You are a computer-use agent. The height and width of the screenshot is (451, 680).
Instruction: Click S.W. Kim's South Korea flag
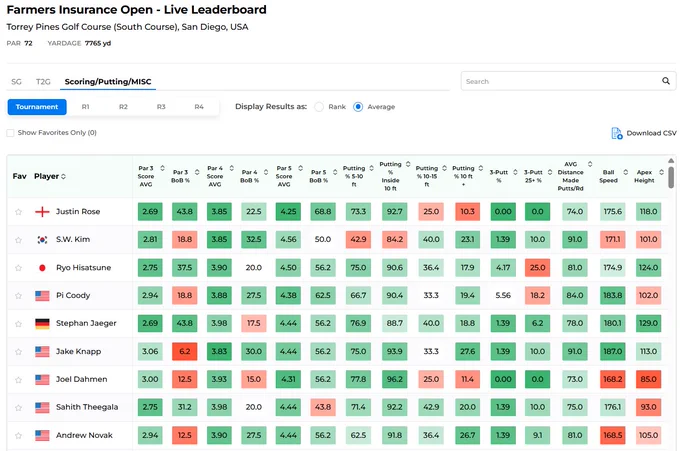(42, 239)
